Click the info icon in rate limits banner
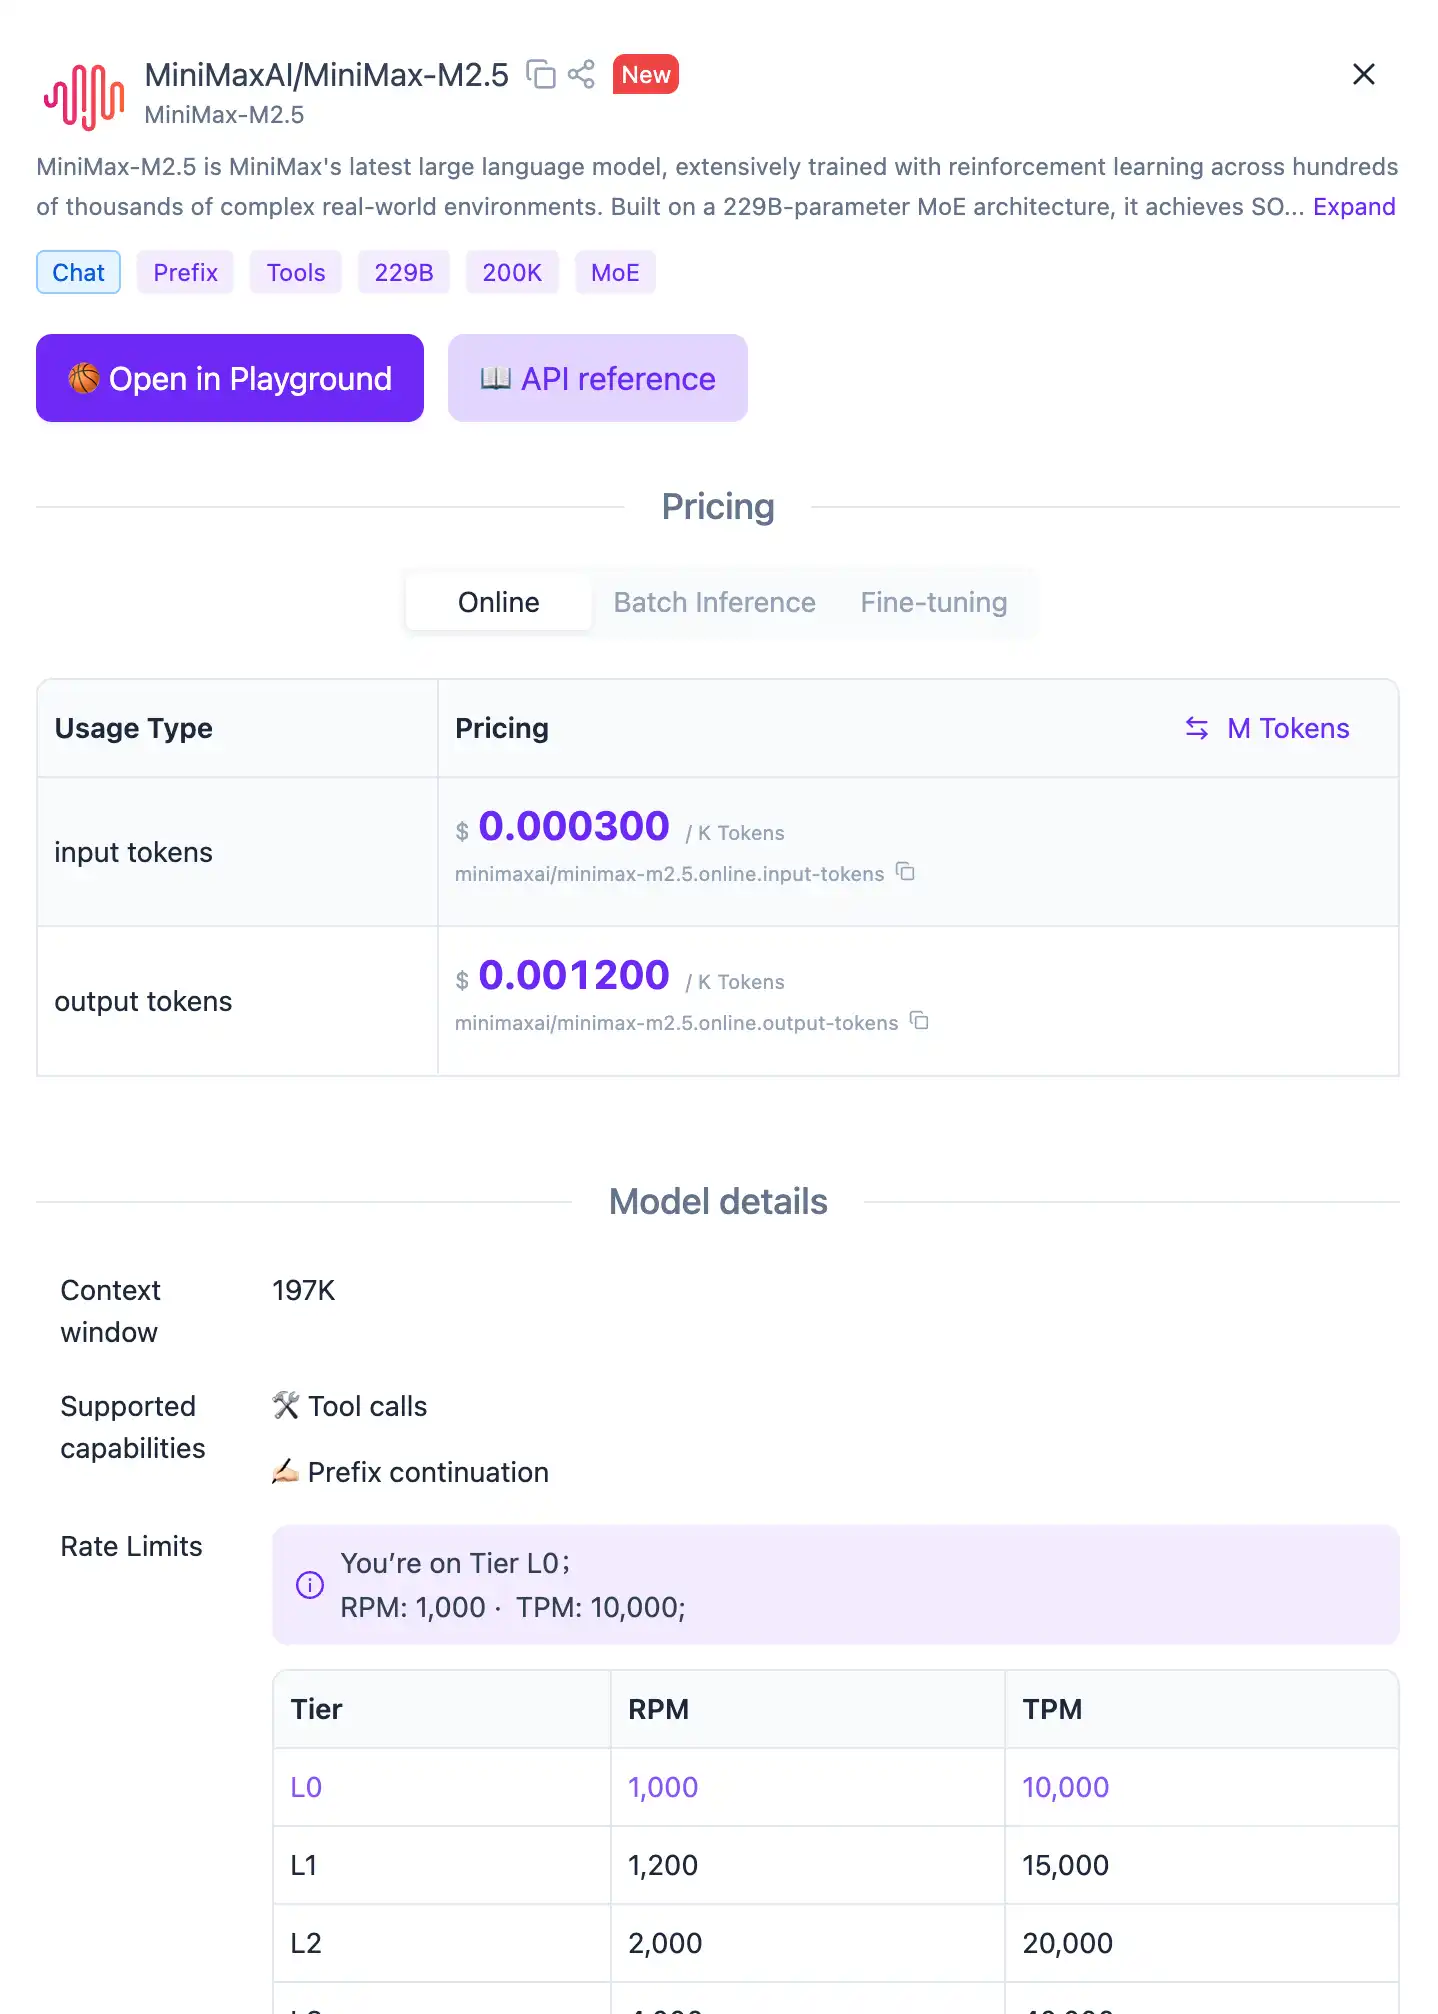The height and width of the screenshot is (2014, 1438). (x=310, y=1585)
